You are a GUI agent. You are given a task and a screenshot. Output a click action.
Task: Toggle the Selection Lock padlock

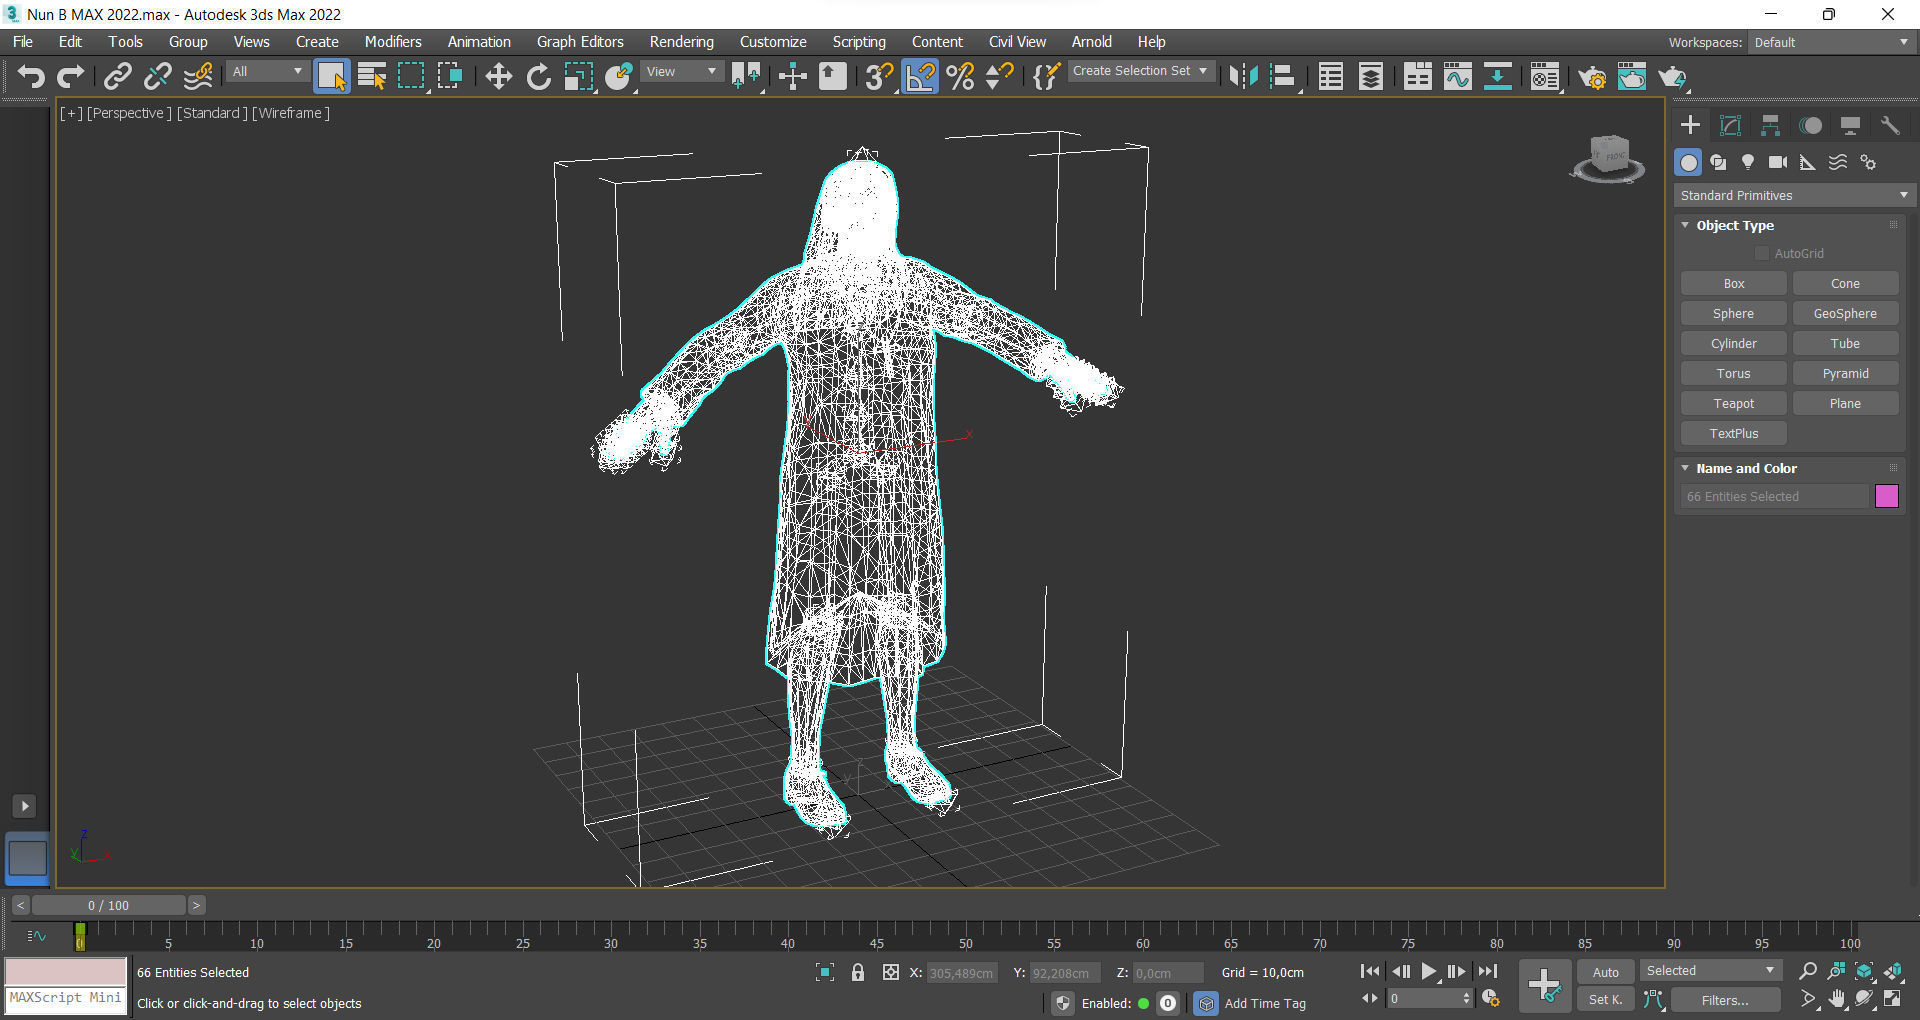(857, 972)
